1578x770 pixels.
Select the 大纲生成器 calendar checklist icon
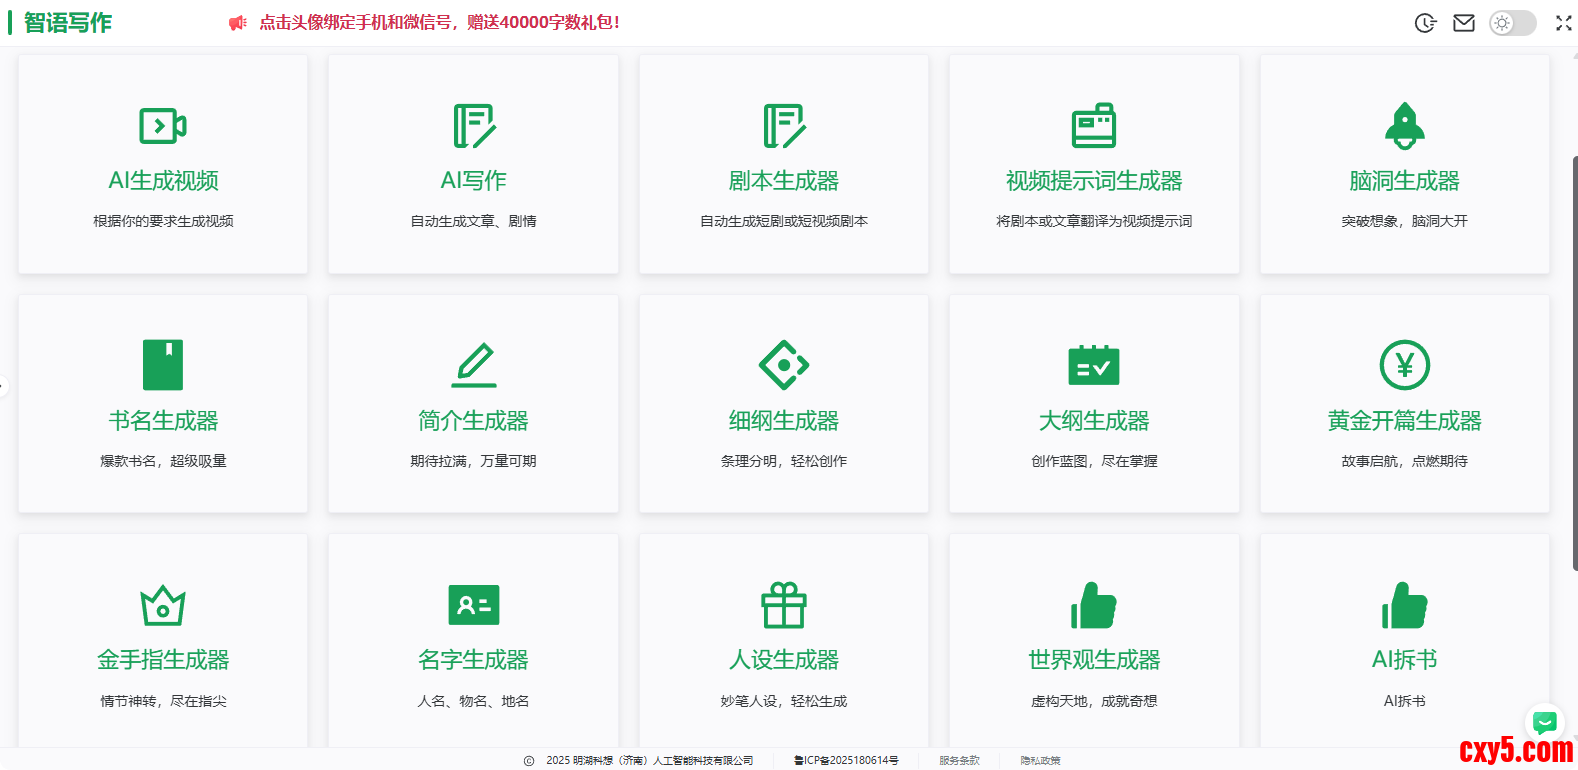click(1094, 365)
